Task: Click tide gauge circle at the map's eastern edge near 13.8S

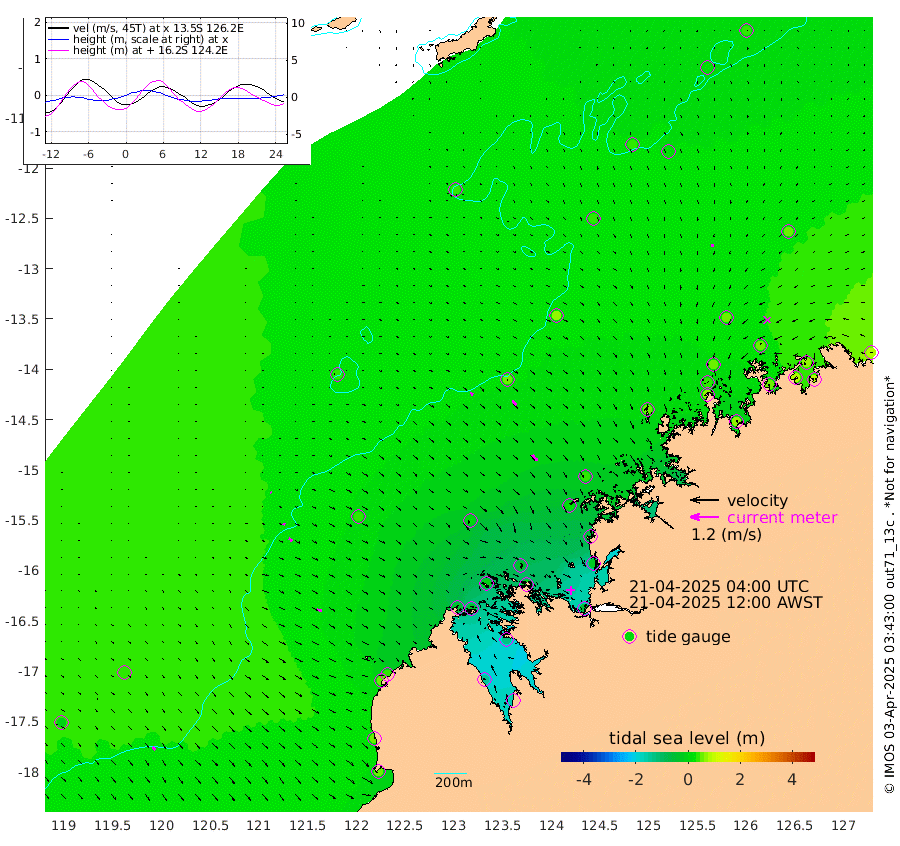Action: click(x=871, y=352)
